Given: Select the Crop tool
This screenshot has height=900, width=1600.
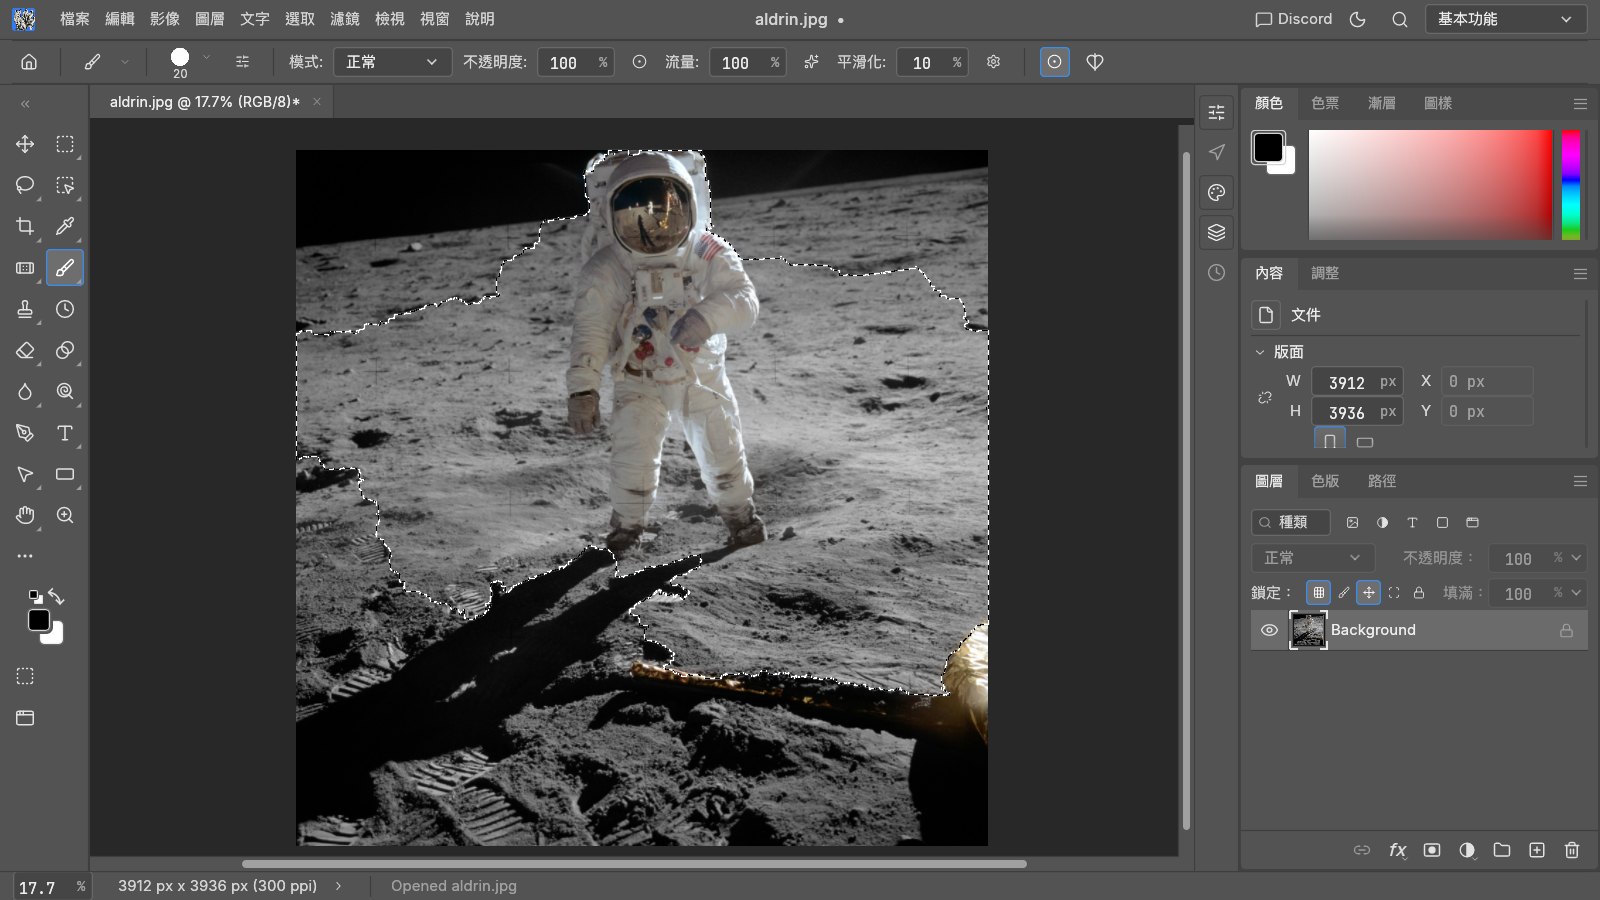Looking at the screenshot, I should [x=25, y=226].
